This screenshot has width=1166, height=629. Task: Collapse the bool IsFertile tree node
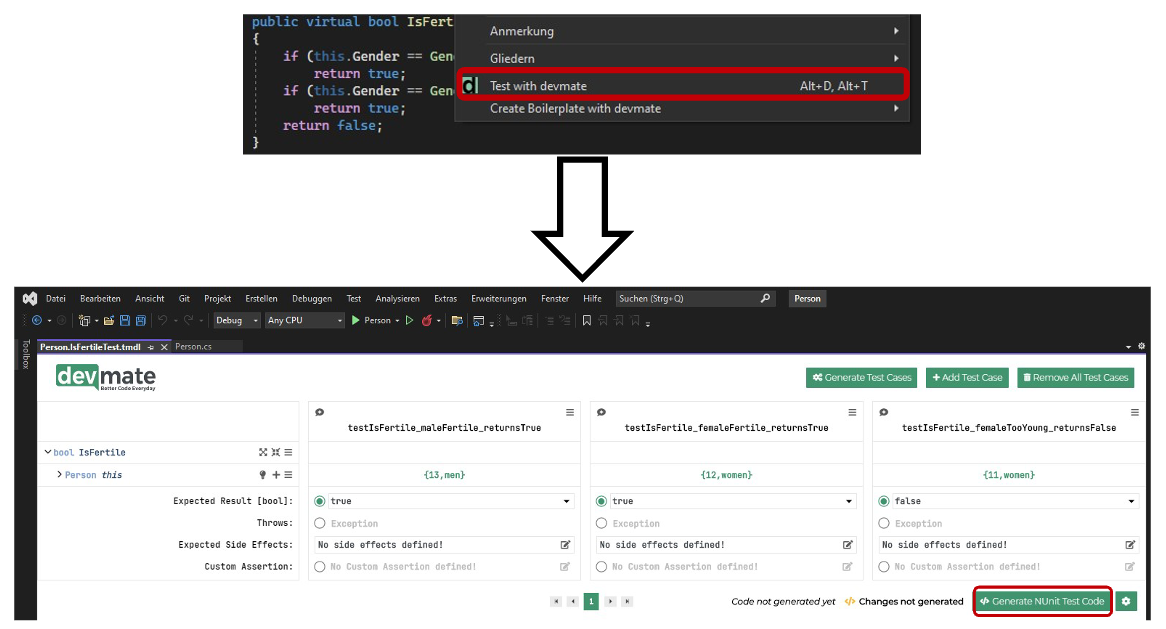pyautogui.click(x=48, y=452)
